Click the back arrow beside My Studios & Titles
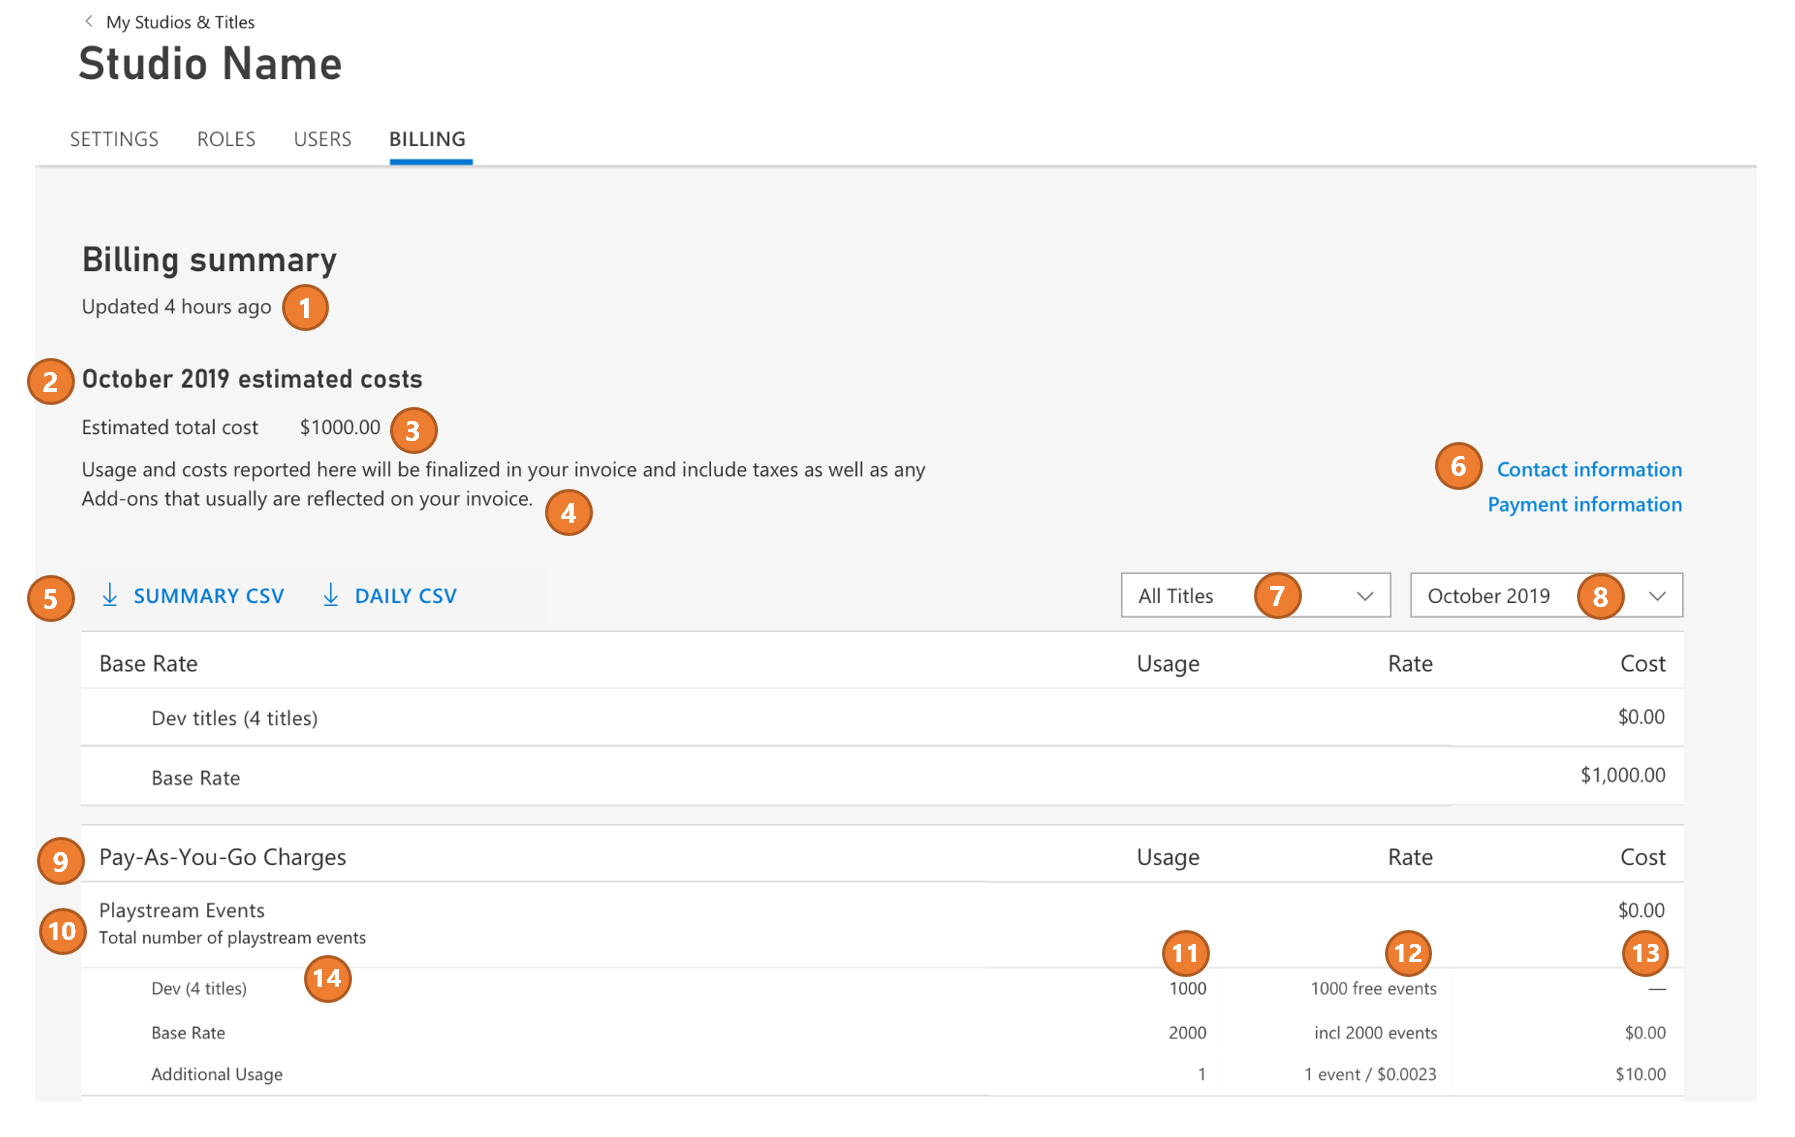Screen dimensions: 1795x1137 point(91,21)
